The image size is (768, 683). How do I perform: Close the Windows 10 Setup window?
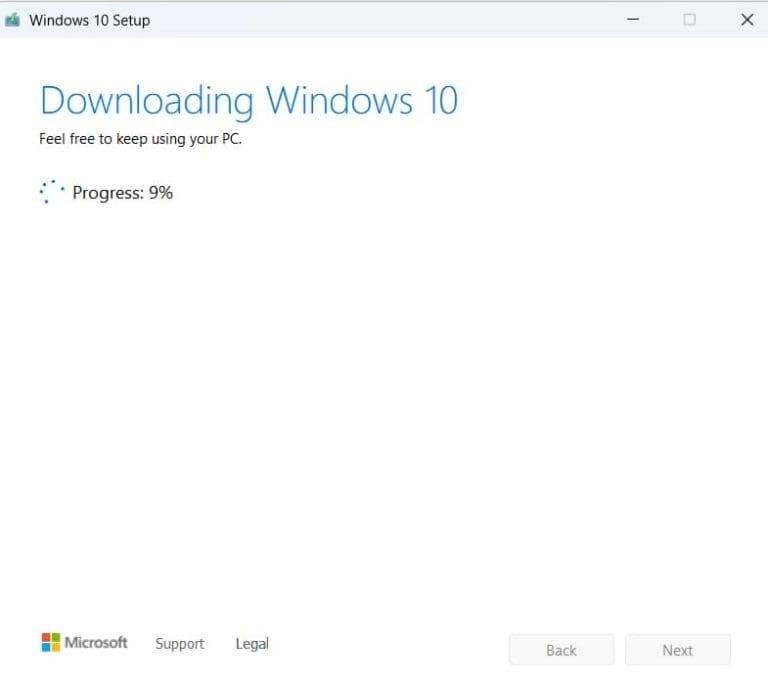(747, 20)
